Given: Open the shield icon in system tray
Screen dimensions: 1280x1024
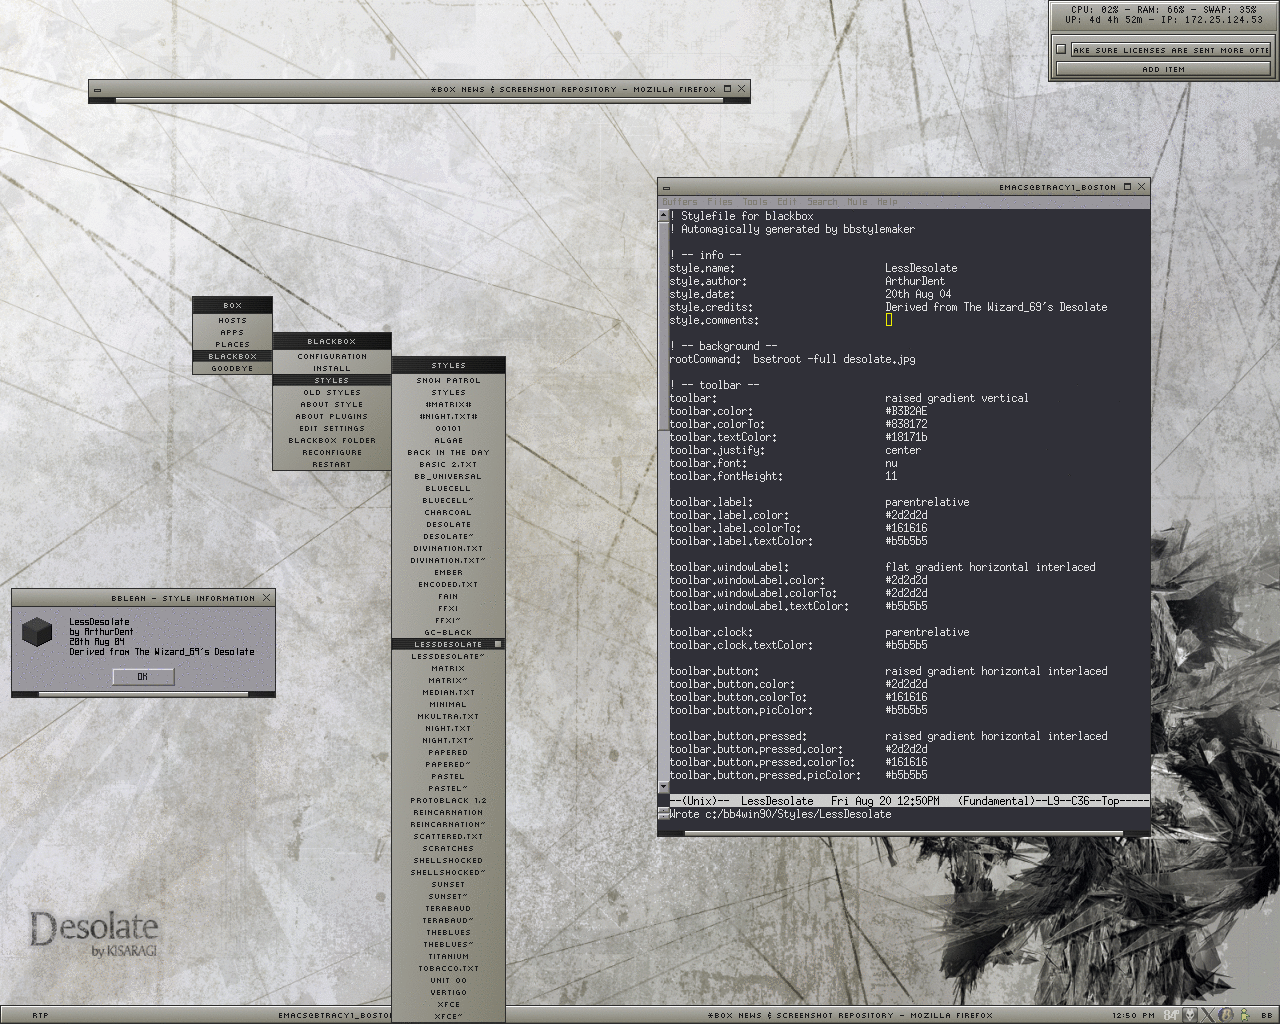Looking at the screenshot, I should tap(1190, 1015).
